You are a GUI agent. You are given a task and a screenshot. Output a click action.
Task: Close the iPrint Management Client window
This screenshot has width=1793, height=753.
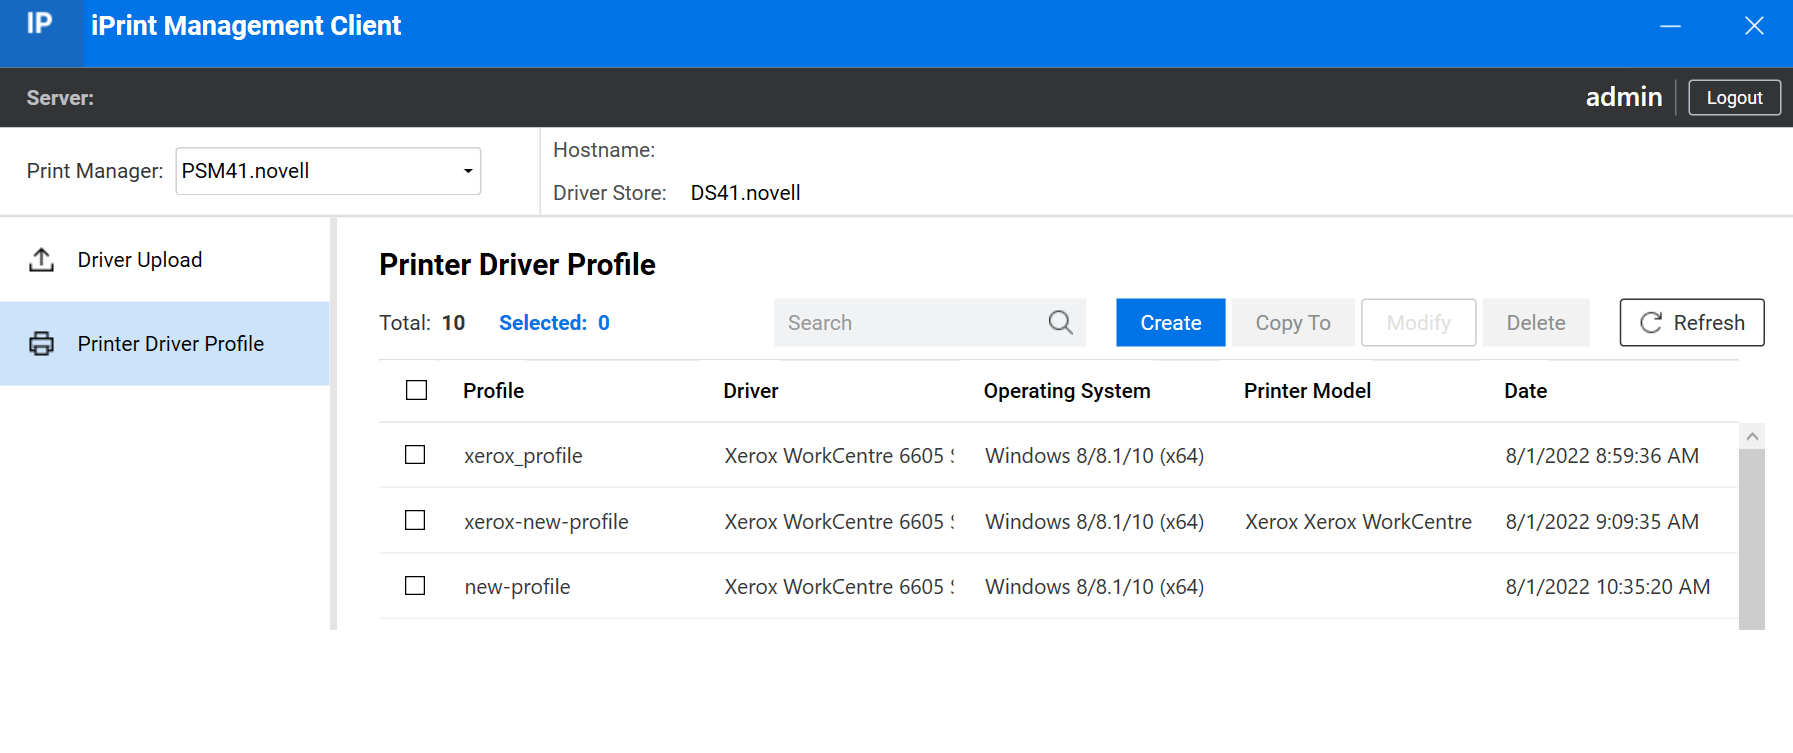point(1754,26)
